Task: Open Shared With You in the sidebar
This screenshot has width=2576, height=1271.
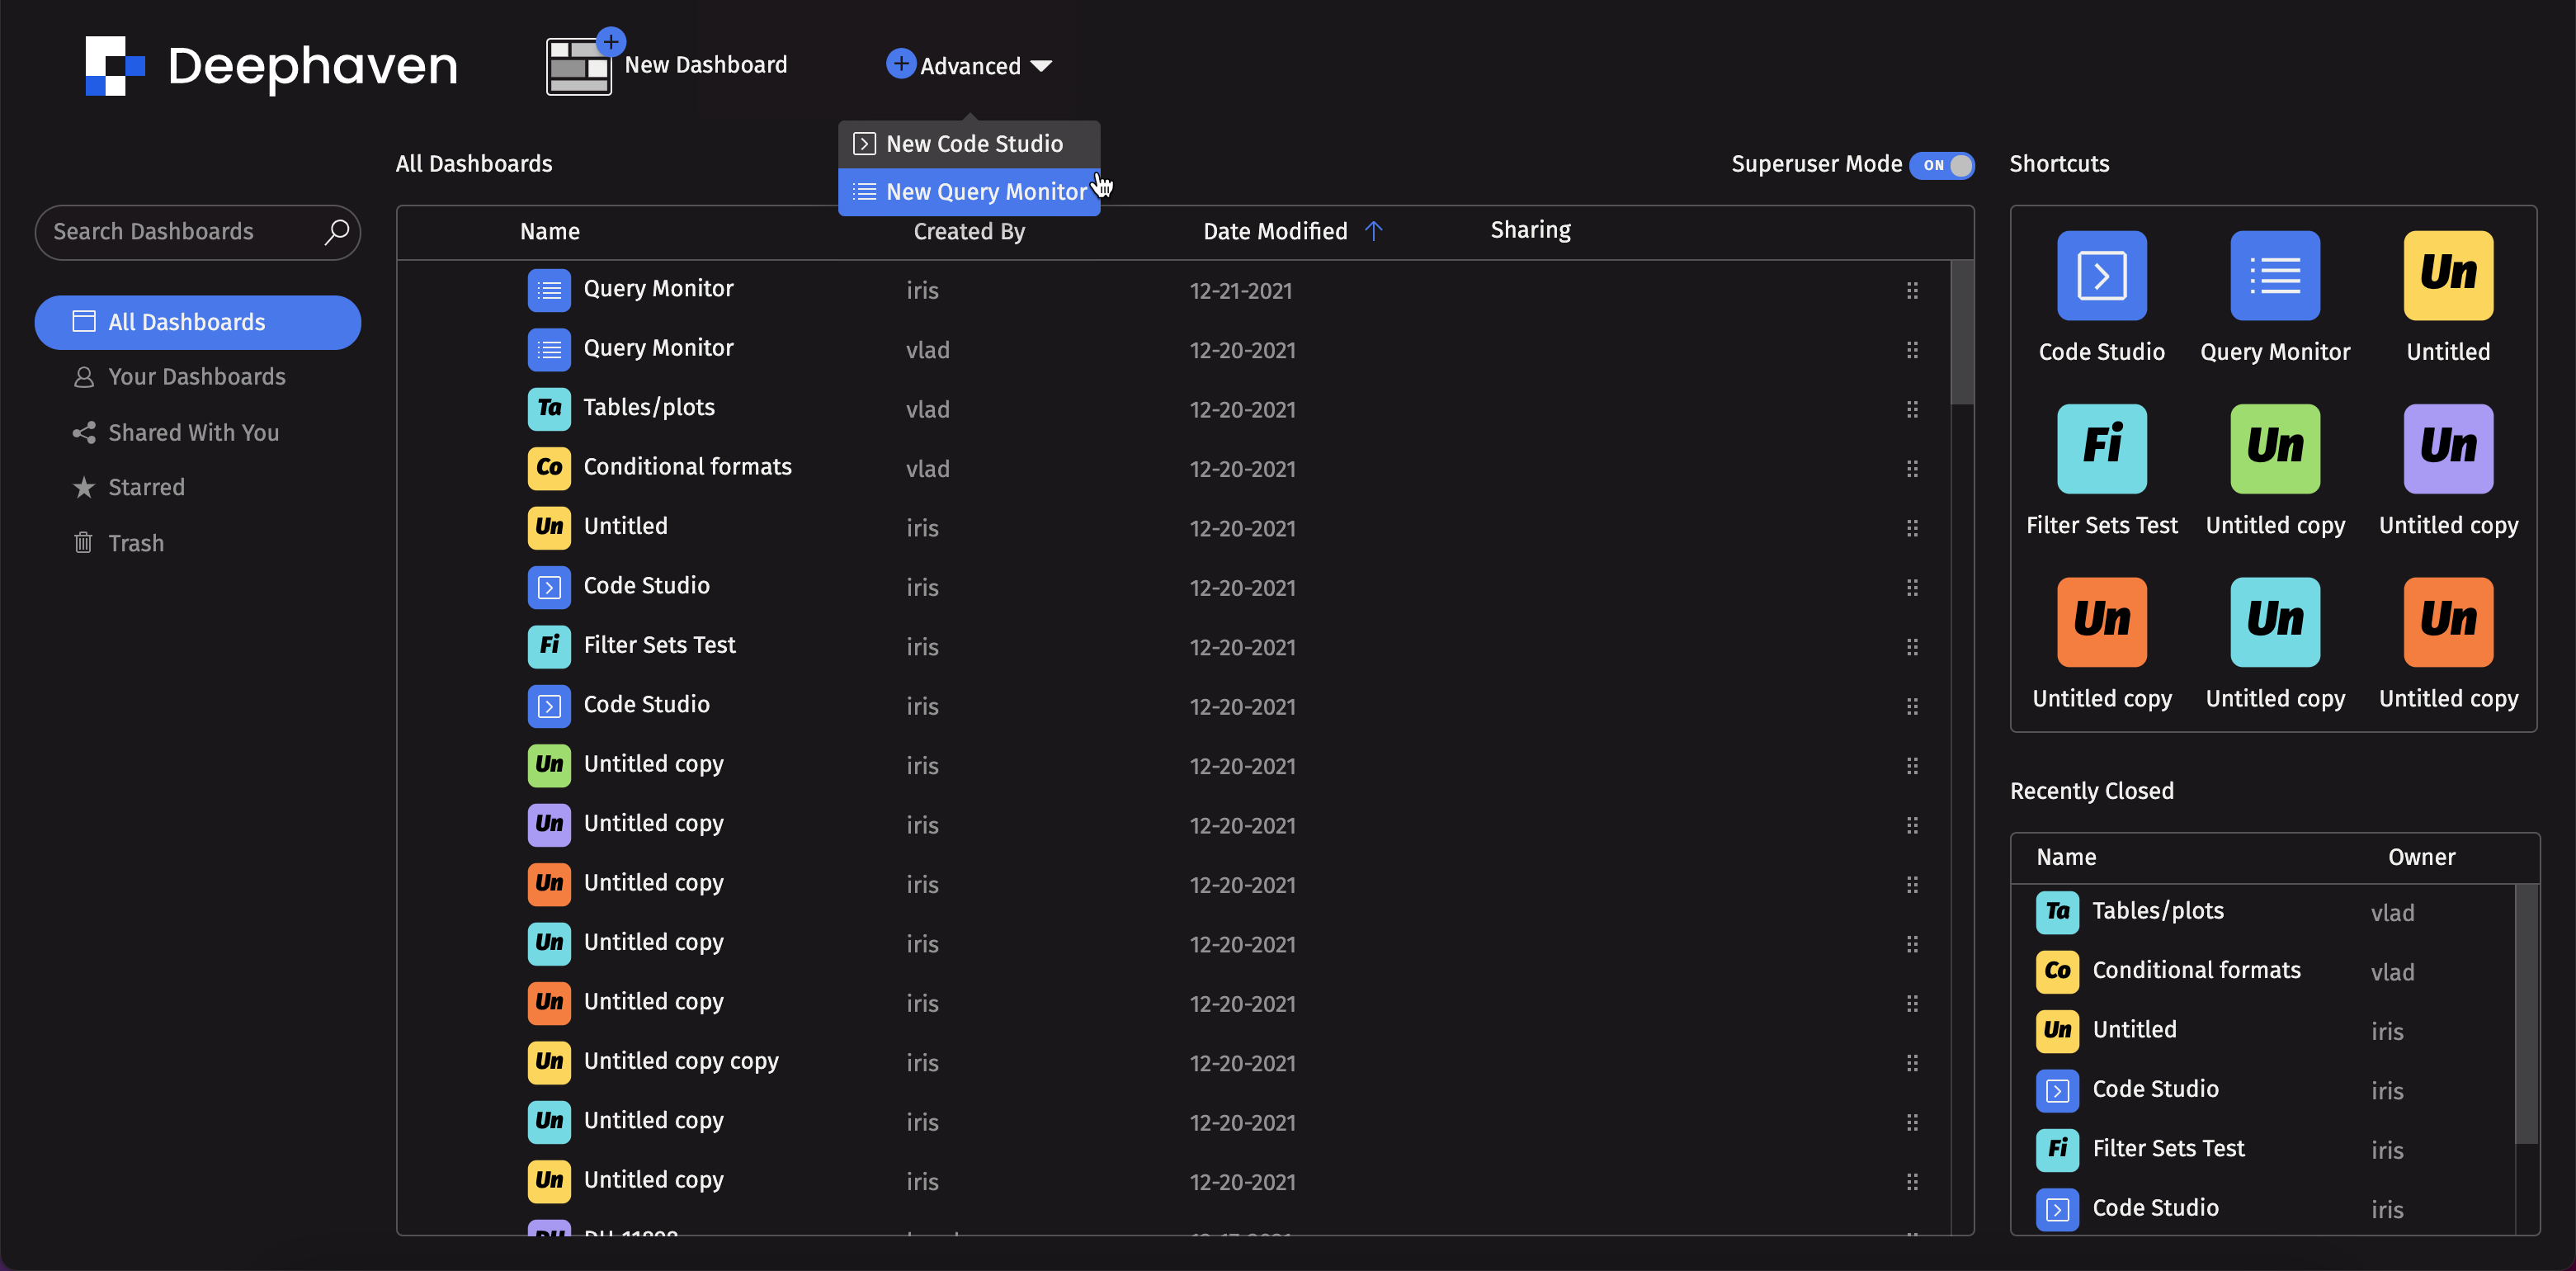Action: (197, 433)
